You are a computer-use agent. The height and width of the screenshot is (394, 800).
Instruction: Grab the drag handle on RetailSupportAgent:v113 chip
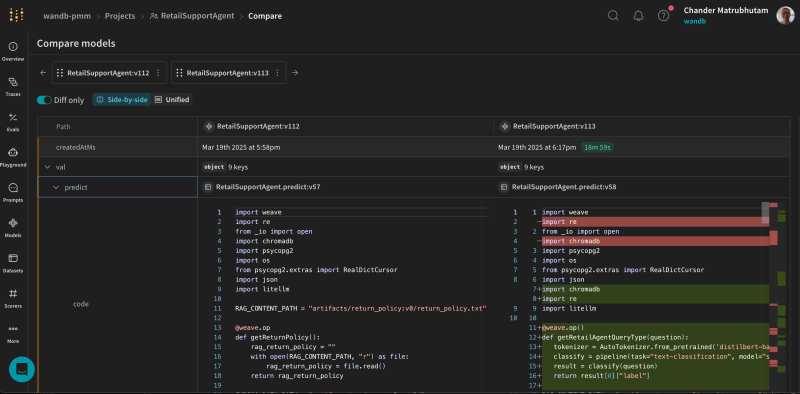[x=179, y=73]
